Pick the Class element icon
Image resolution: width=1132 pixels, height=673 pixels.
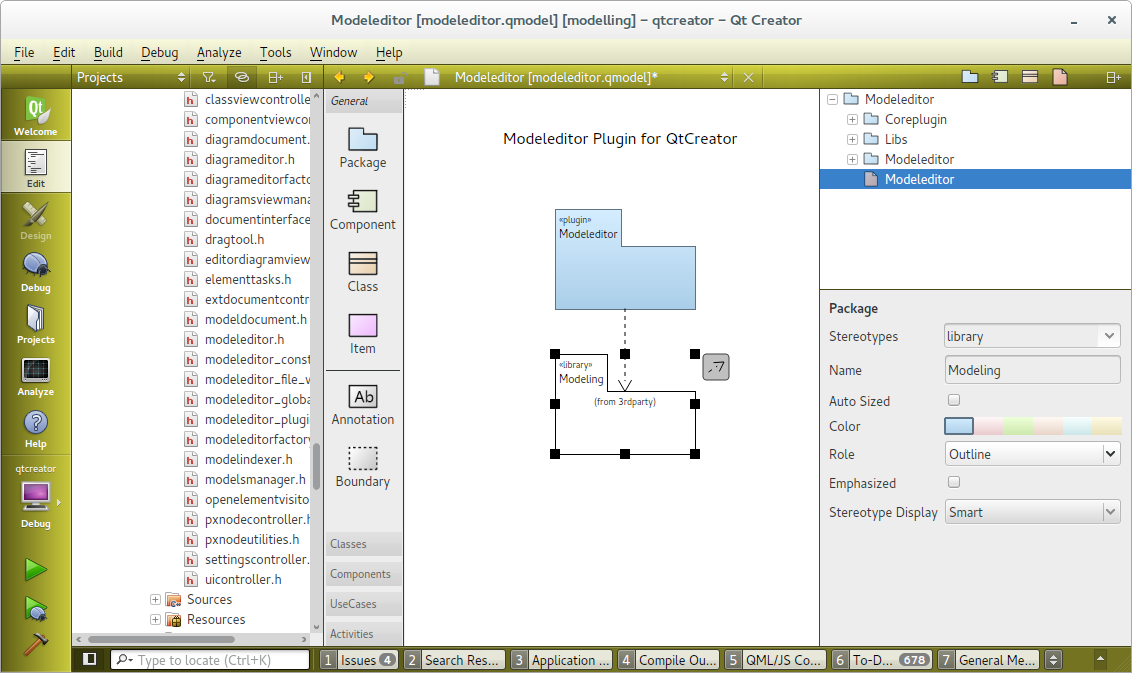pos(362,263)
